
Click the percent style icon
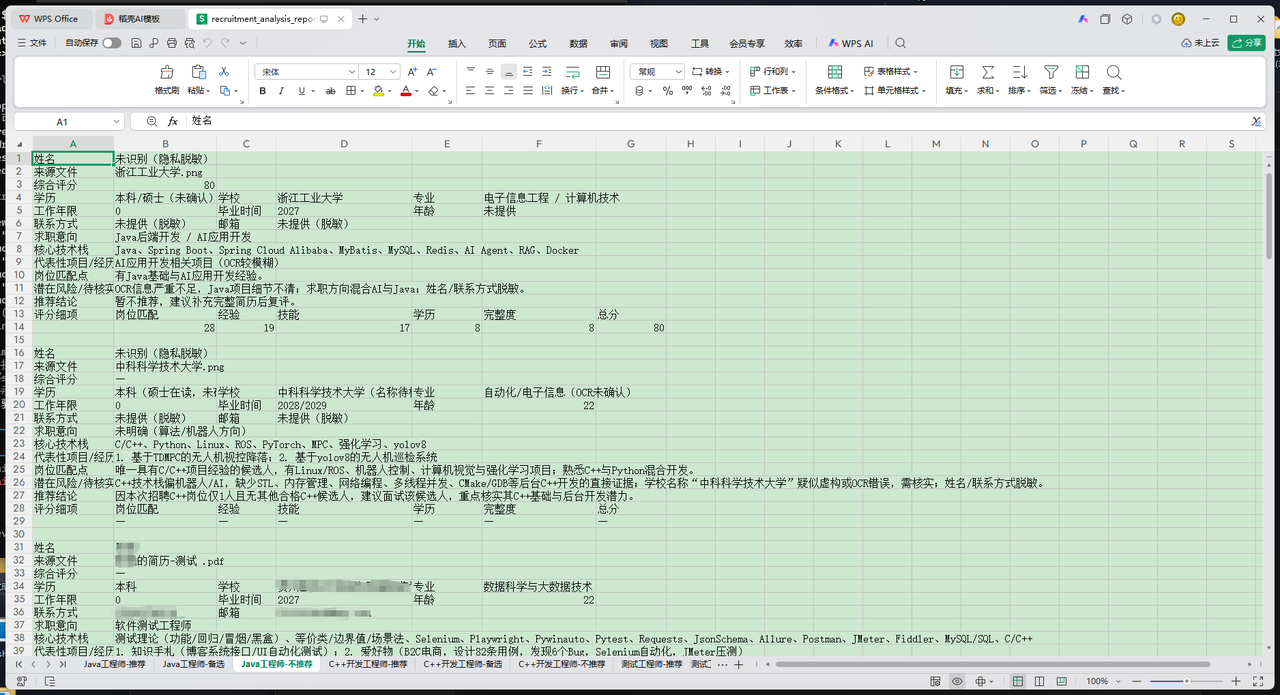tap(667, 91)
